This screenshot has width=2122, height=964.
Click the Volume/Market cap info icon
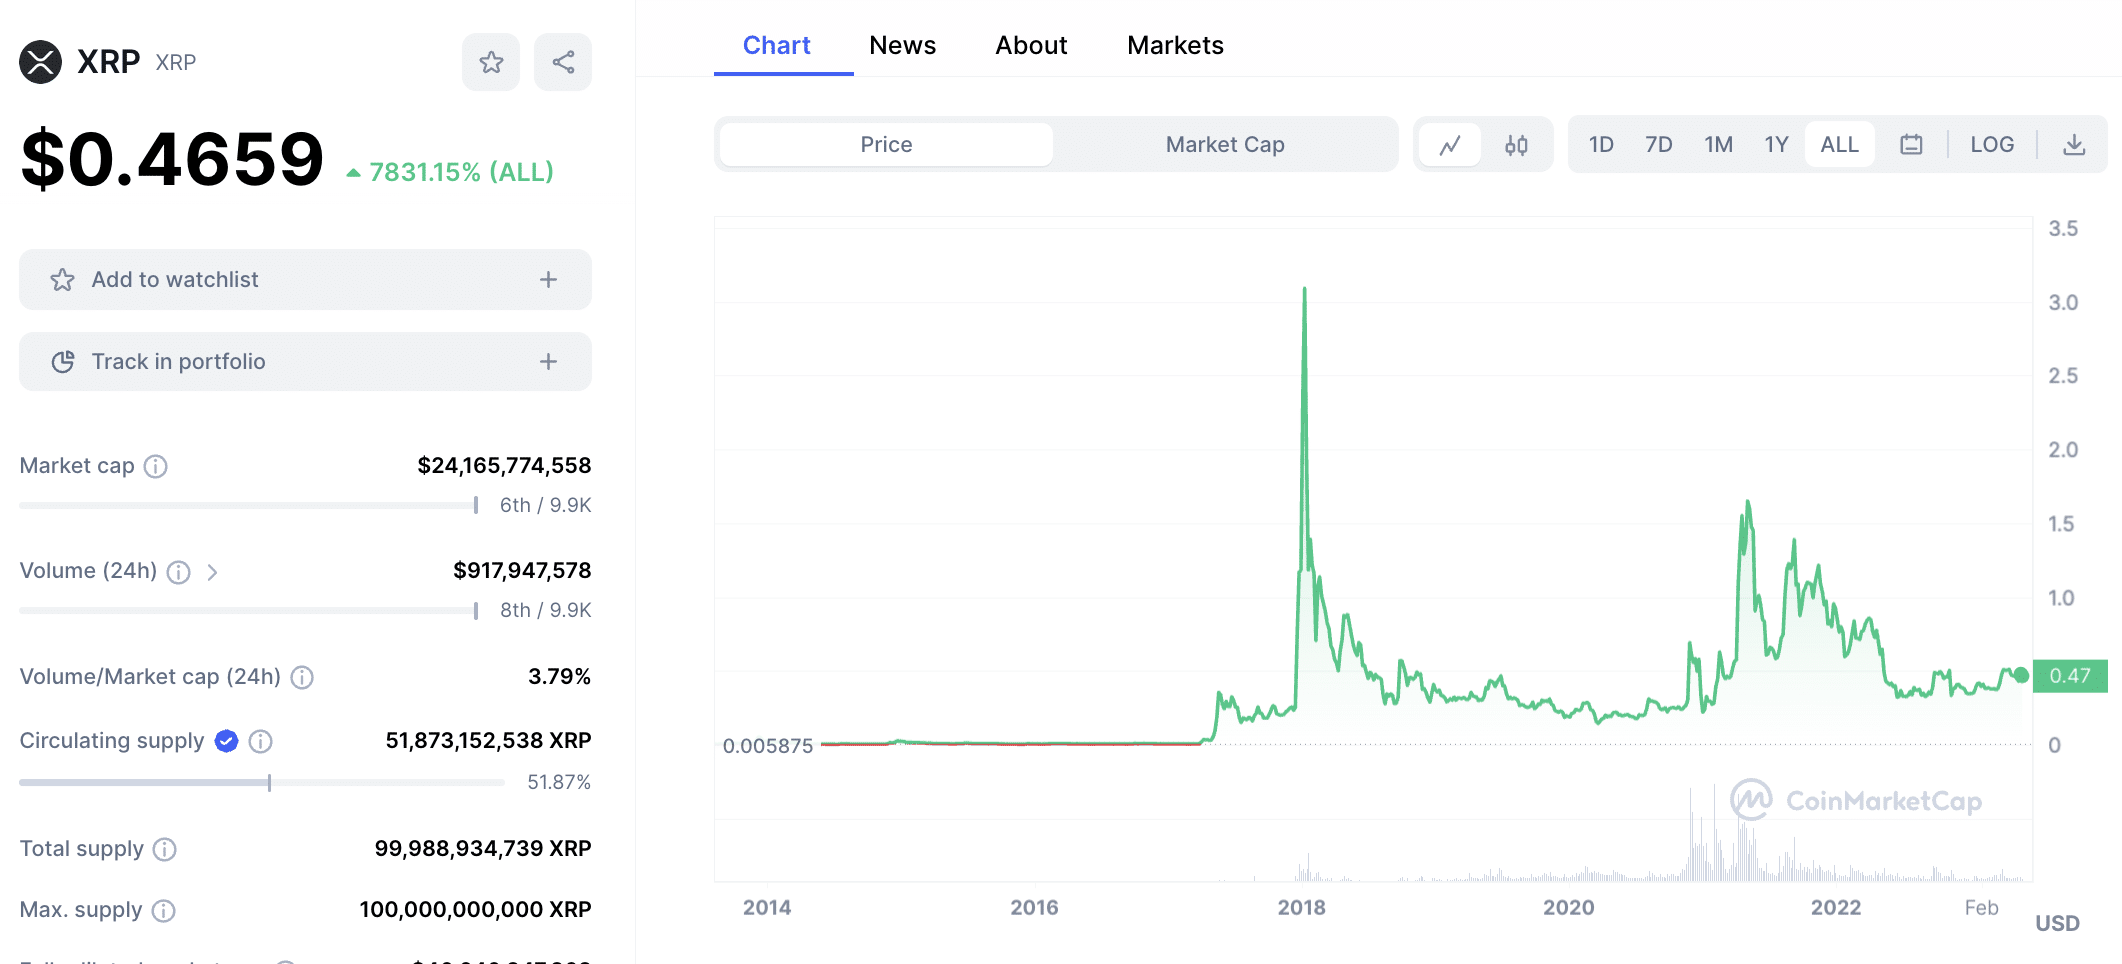pyautogui.click(x=302, y=678)
